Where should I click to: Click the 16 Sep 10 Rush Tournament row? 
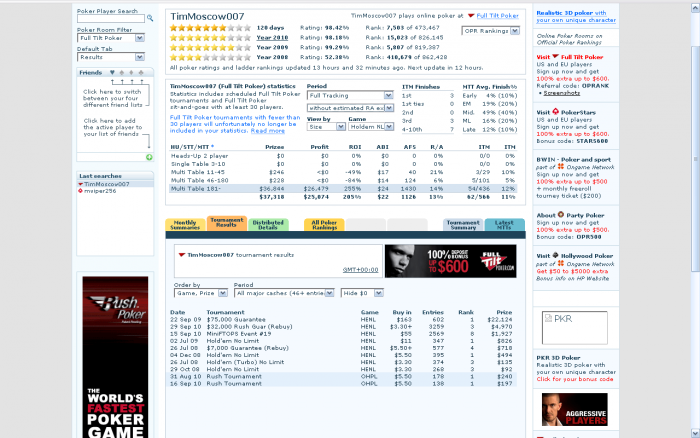click(x=342, y=384)
